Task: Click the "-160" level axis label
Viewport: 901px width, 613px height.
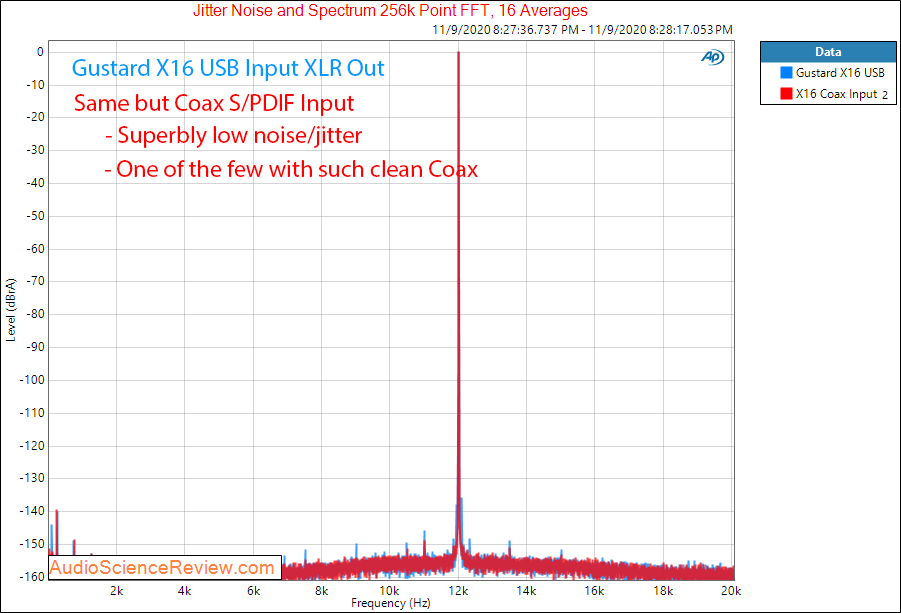Action: [32, 576]
